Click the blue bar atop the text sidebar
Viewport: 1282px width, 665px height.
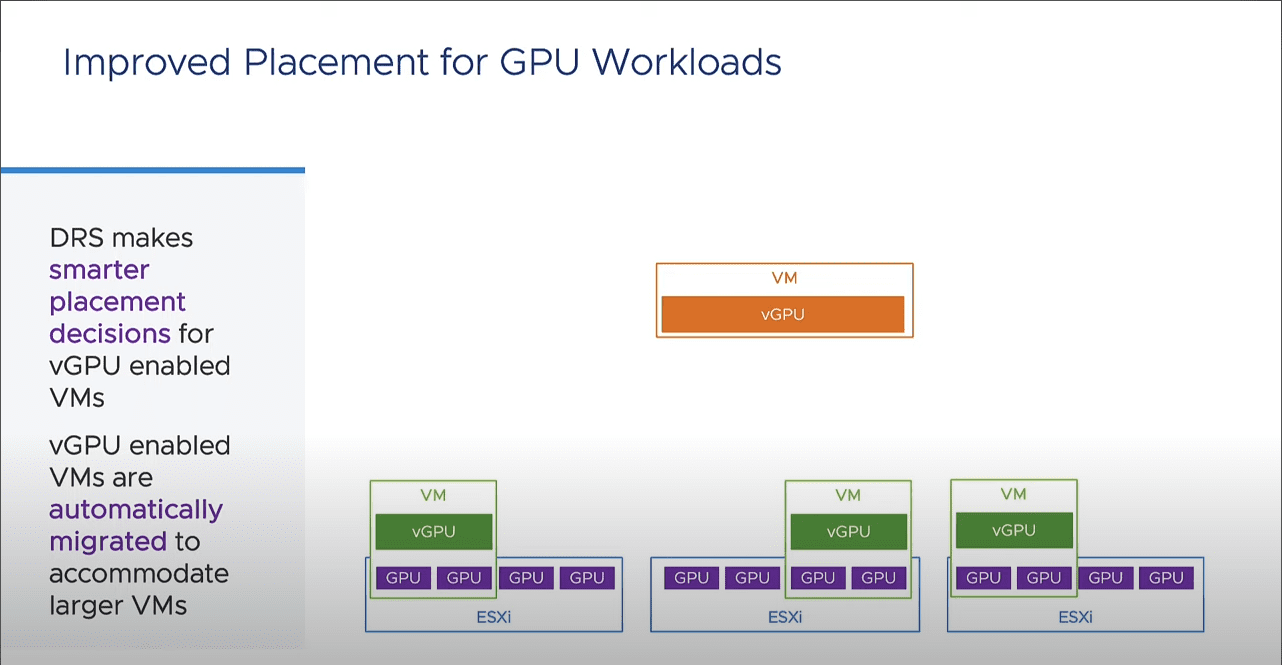pyautogui.click(x=153, y=170)
